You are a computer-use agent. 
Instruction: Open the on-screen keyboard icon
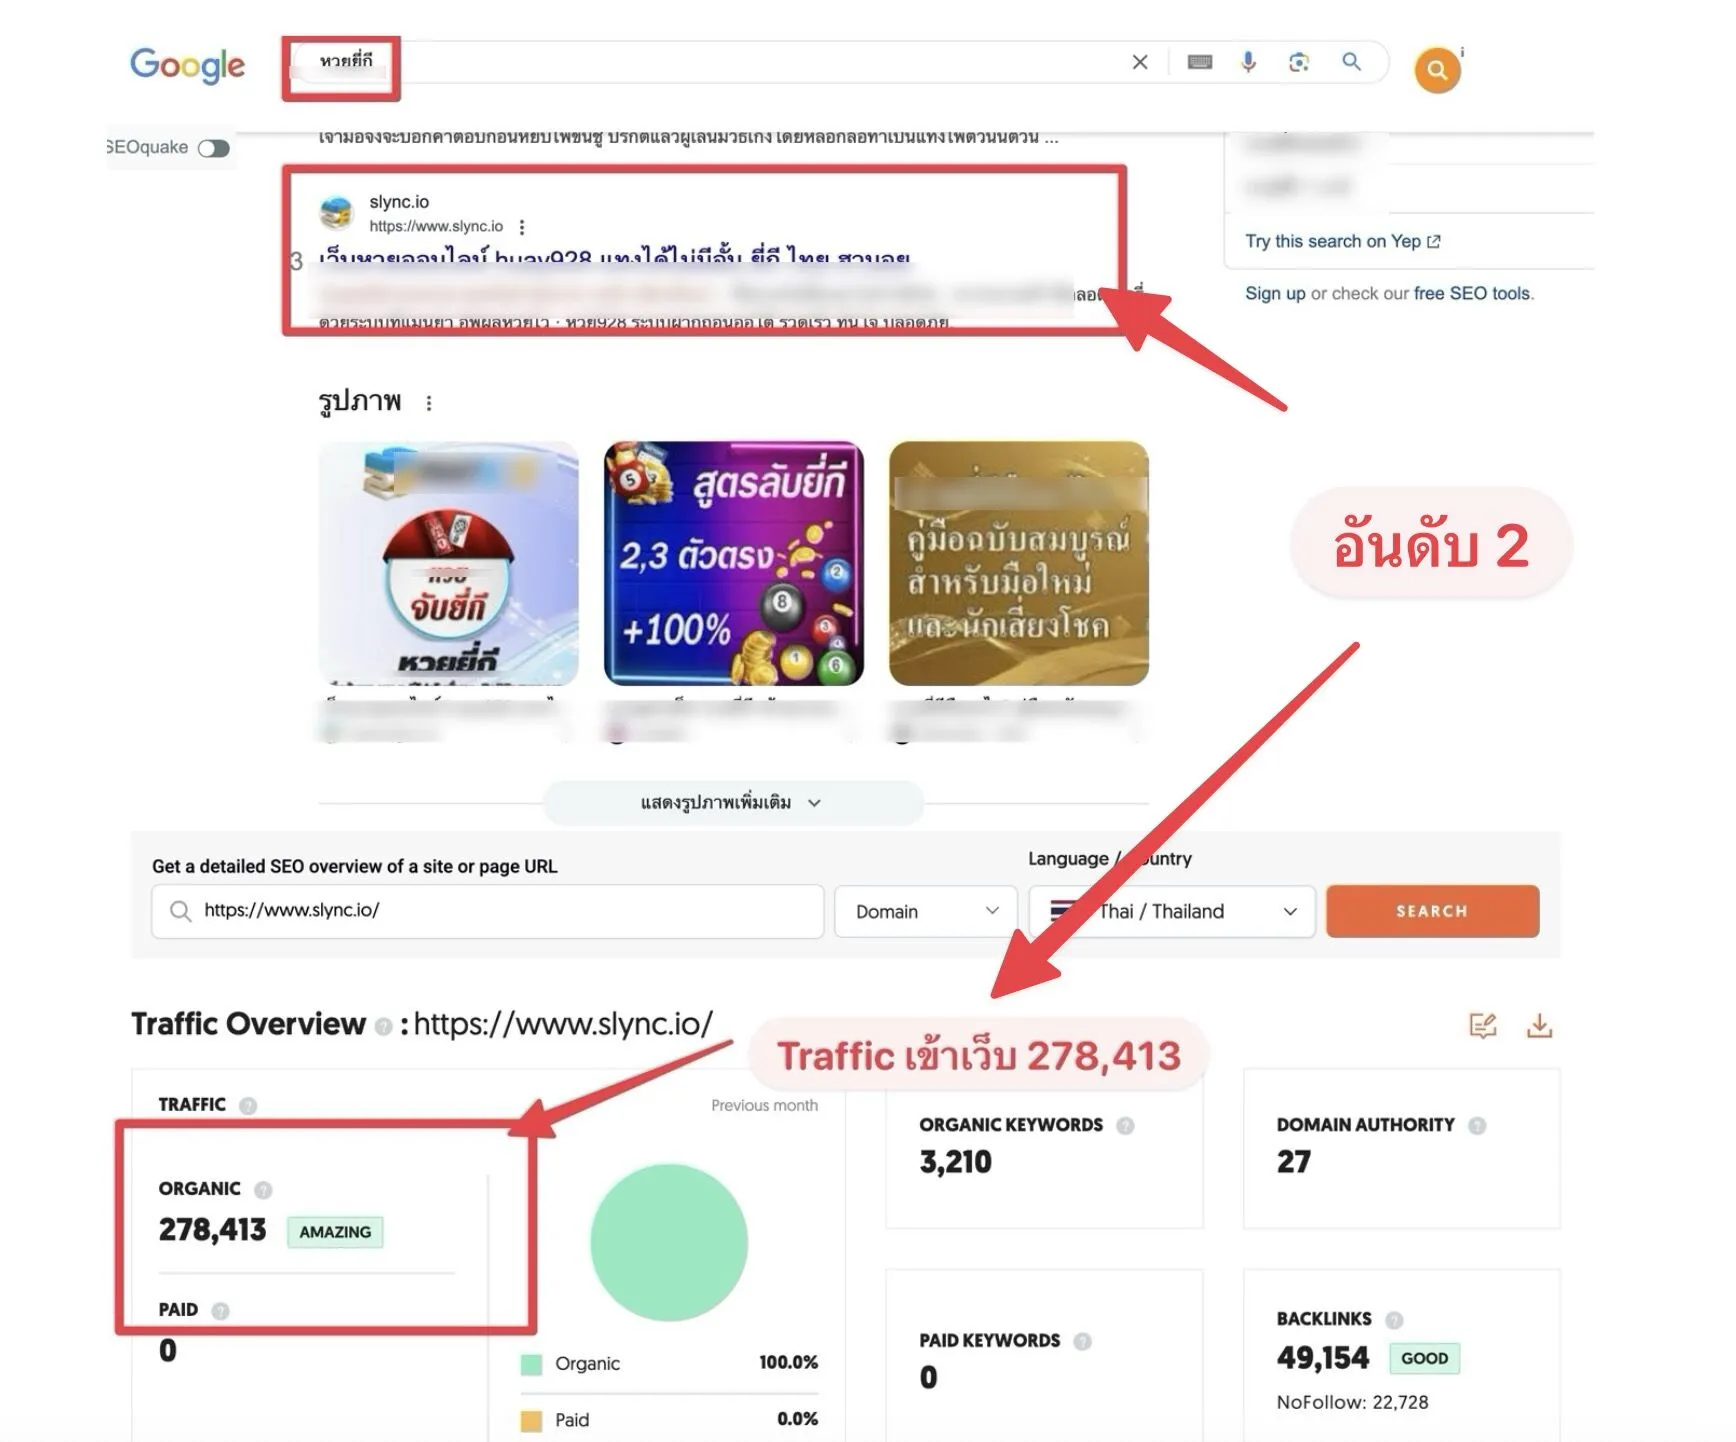coord(1200,62)
